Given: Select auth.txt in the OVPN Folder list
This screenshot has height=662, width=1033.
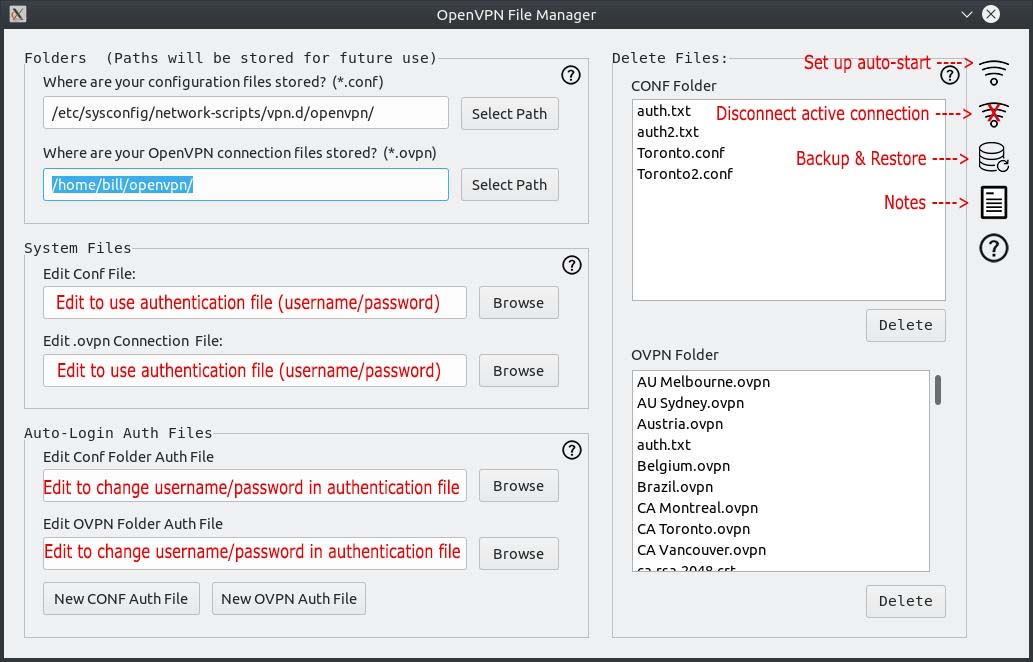Looking at the screenshot, I should [781, 445].
